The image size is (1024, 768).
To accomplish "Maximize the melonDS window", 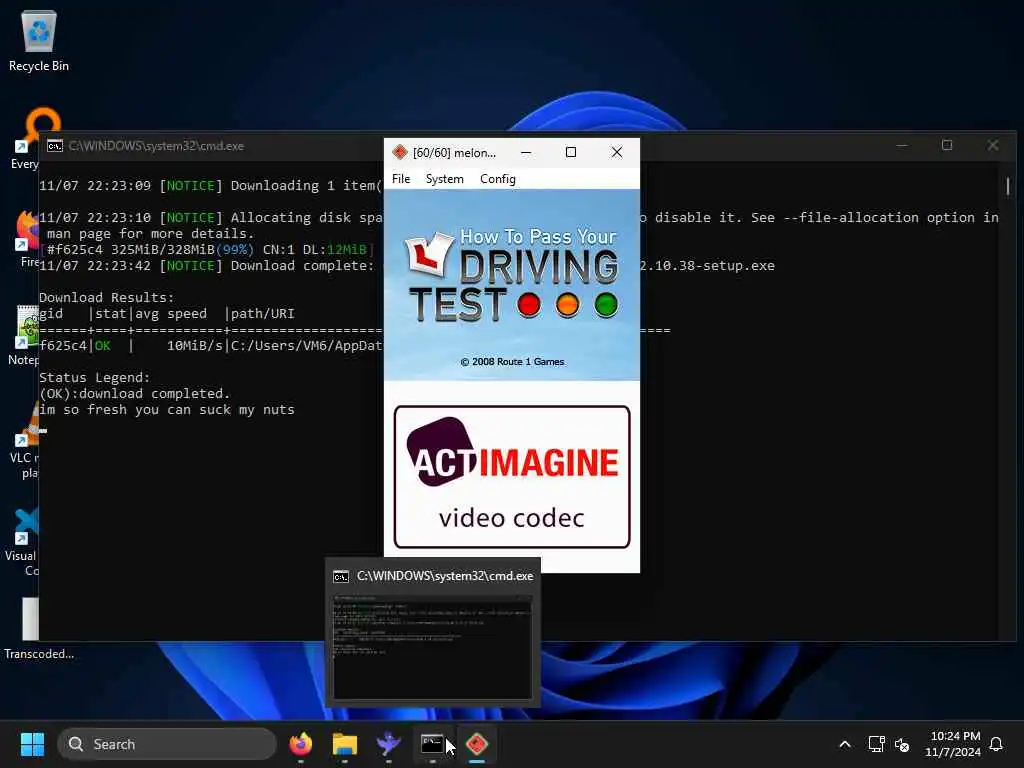I will coord(571,152).
